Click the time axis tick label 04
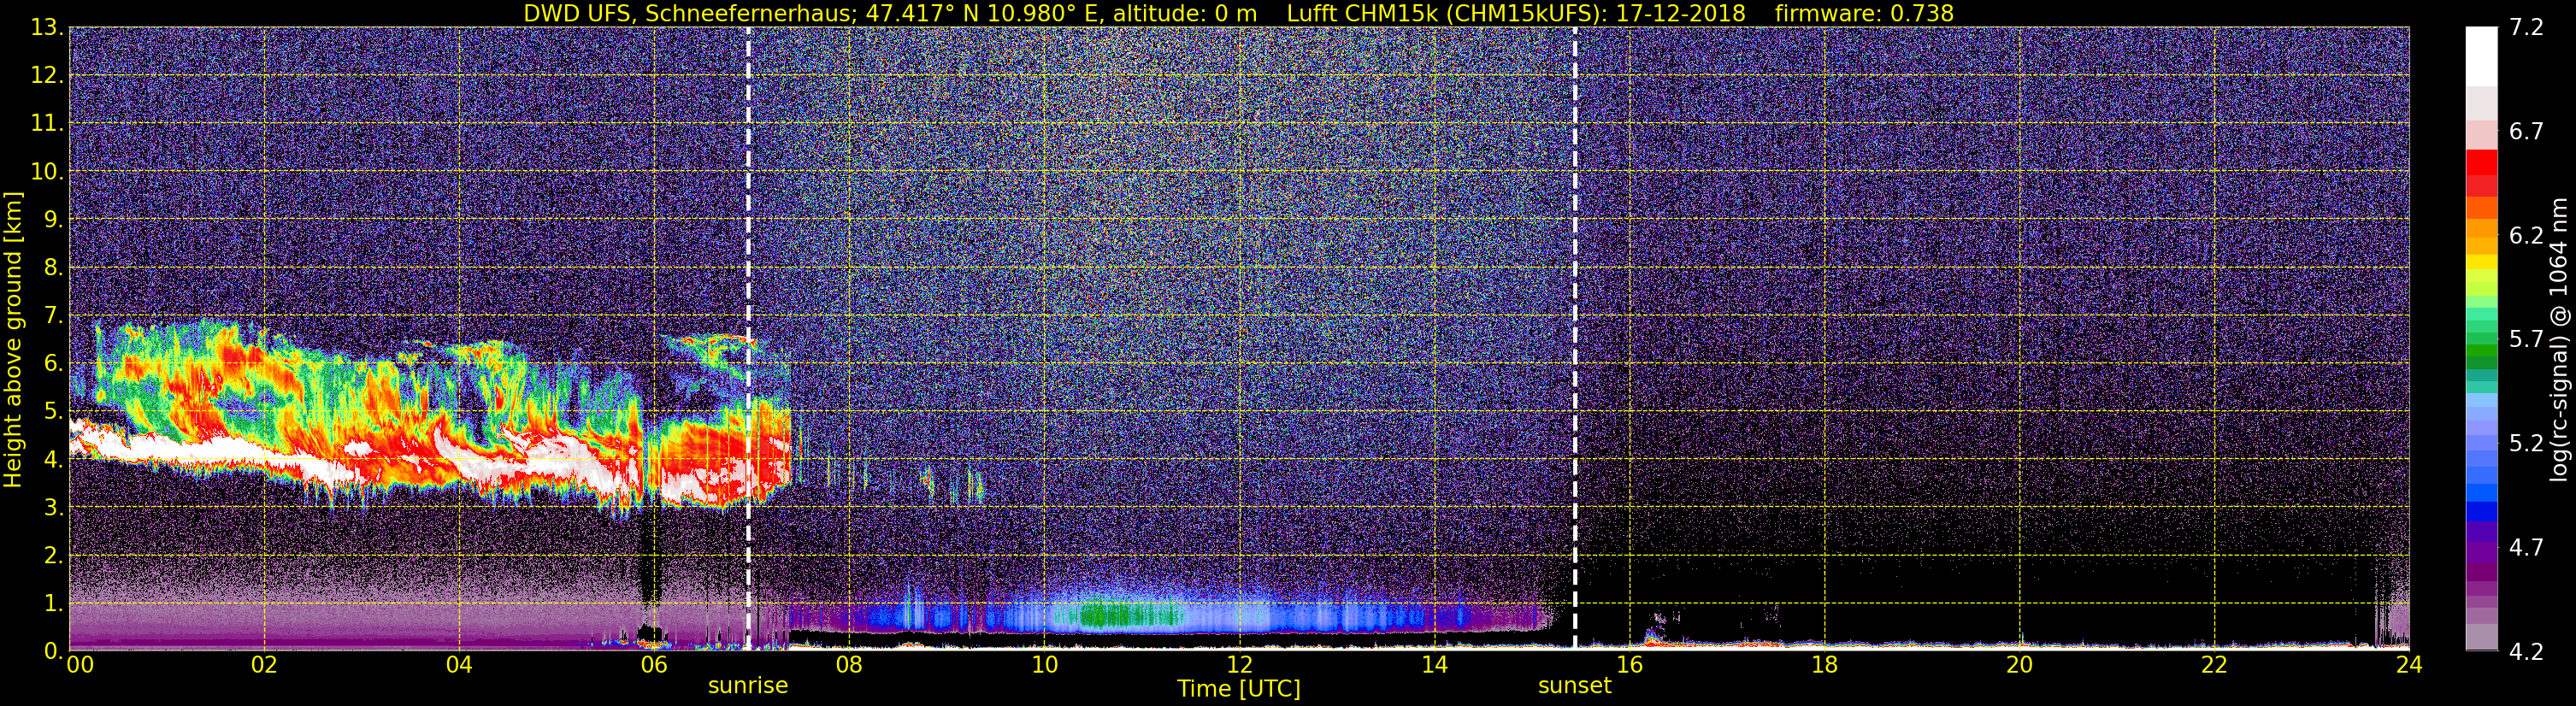The height and width of the screenshot is (706, 2576). 459,665
